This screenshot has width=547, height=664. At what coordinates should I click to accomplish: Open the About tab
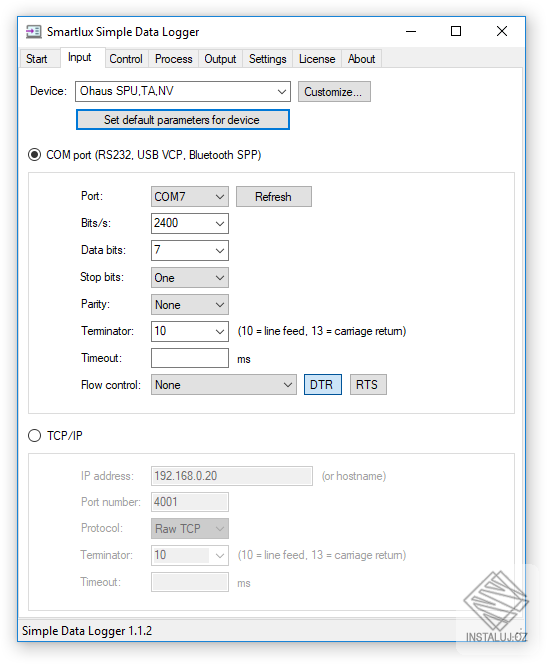pyautogui.click(x=362, y=59)
